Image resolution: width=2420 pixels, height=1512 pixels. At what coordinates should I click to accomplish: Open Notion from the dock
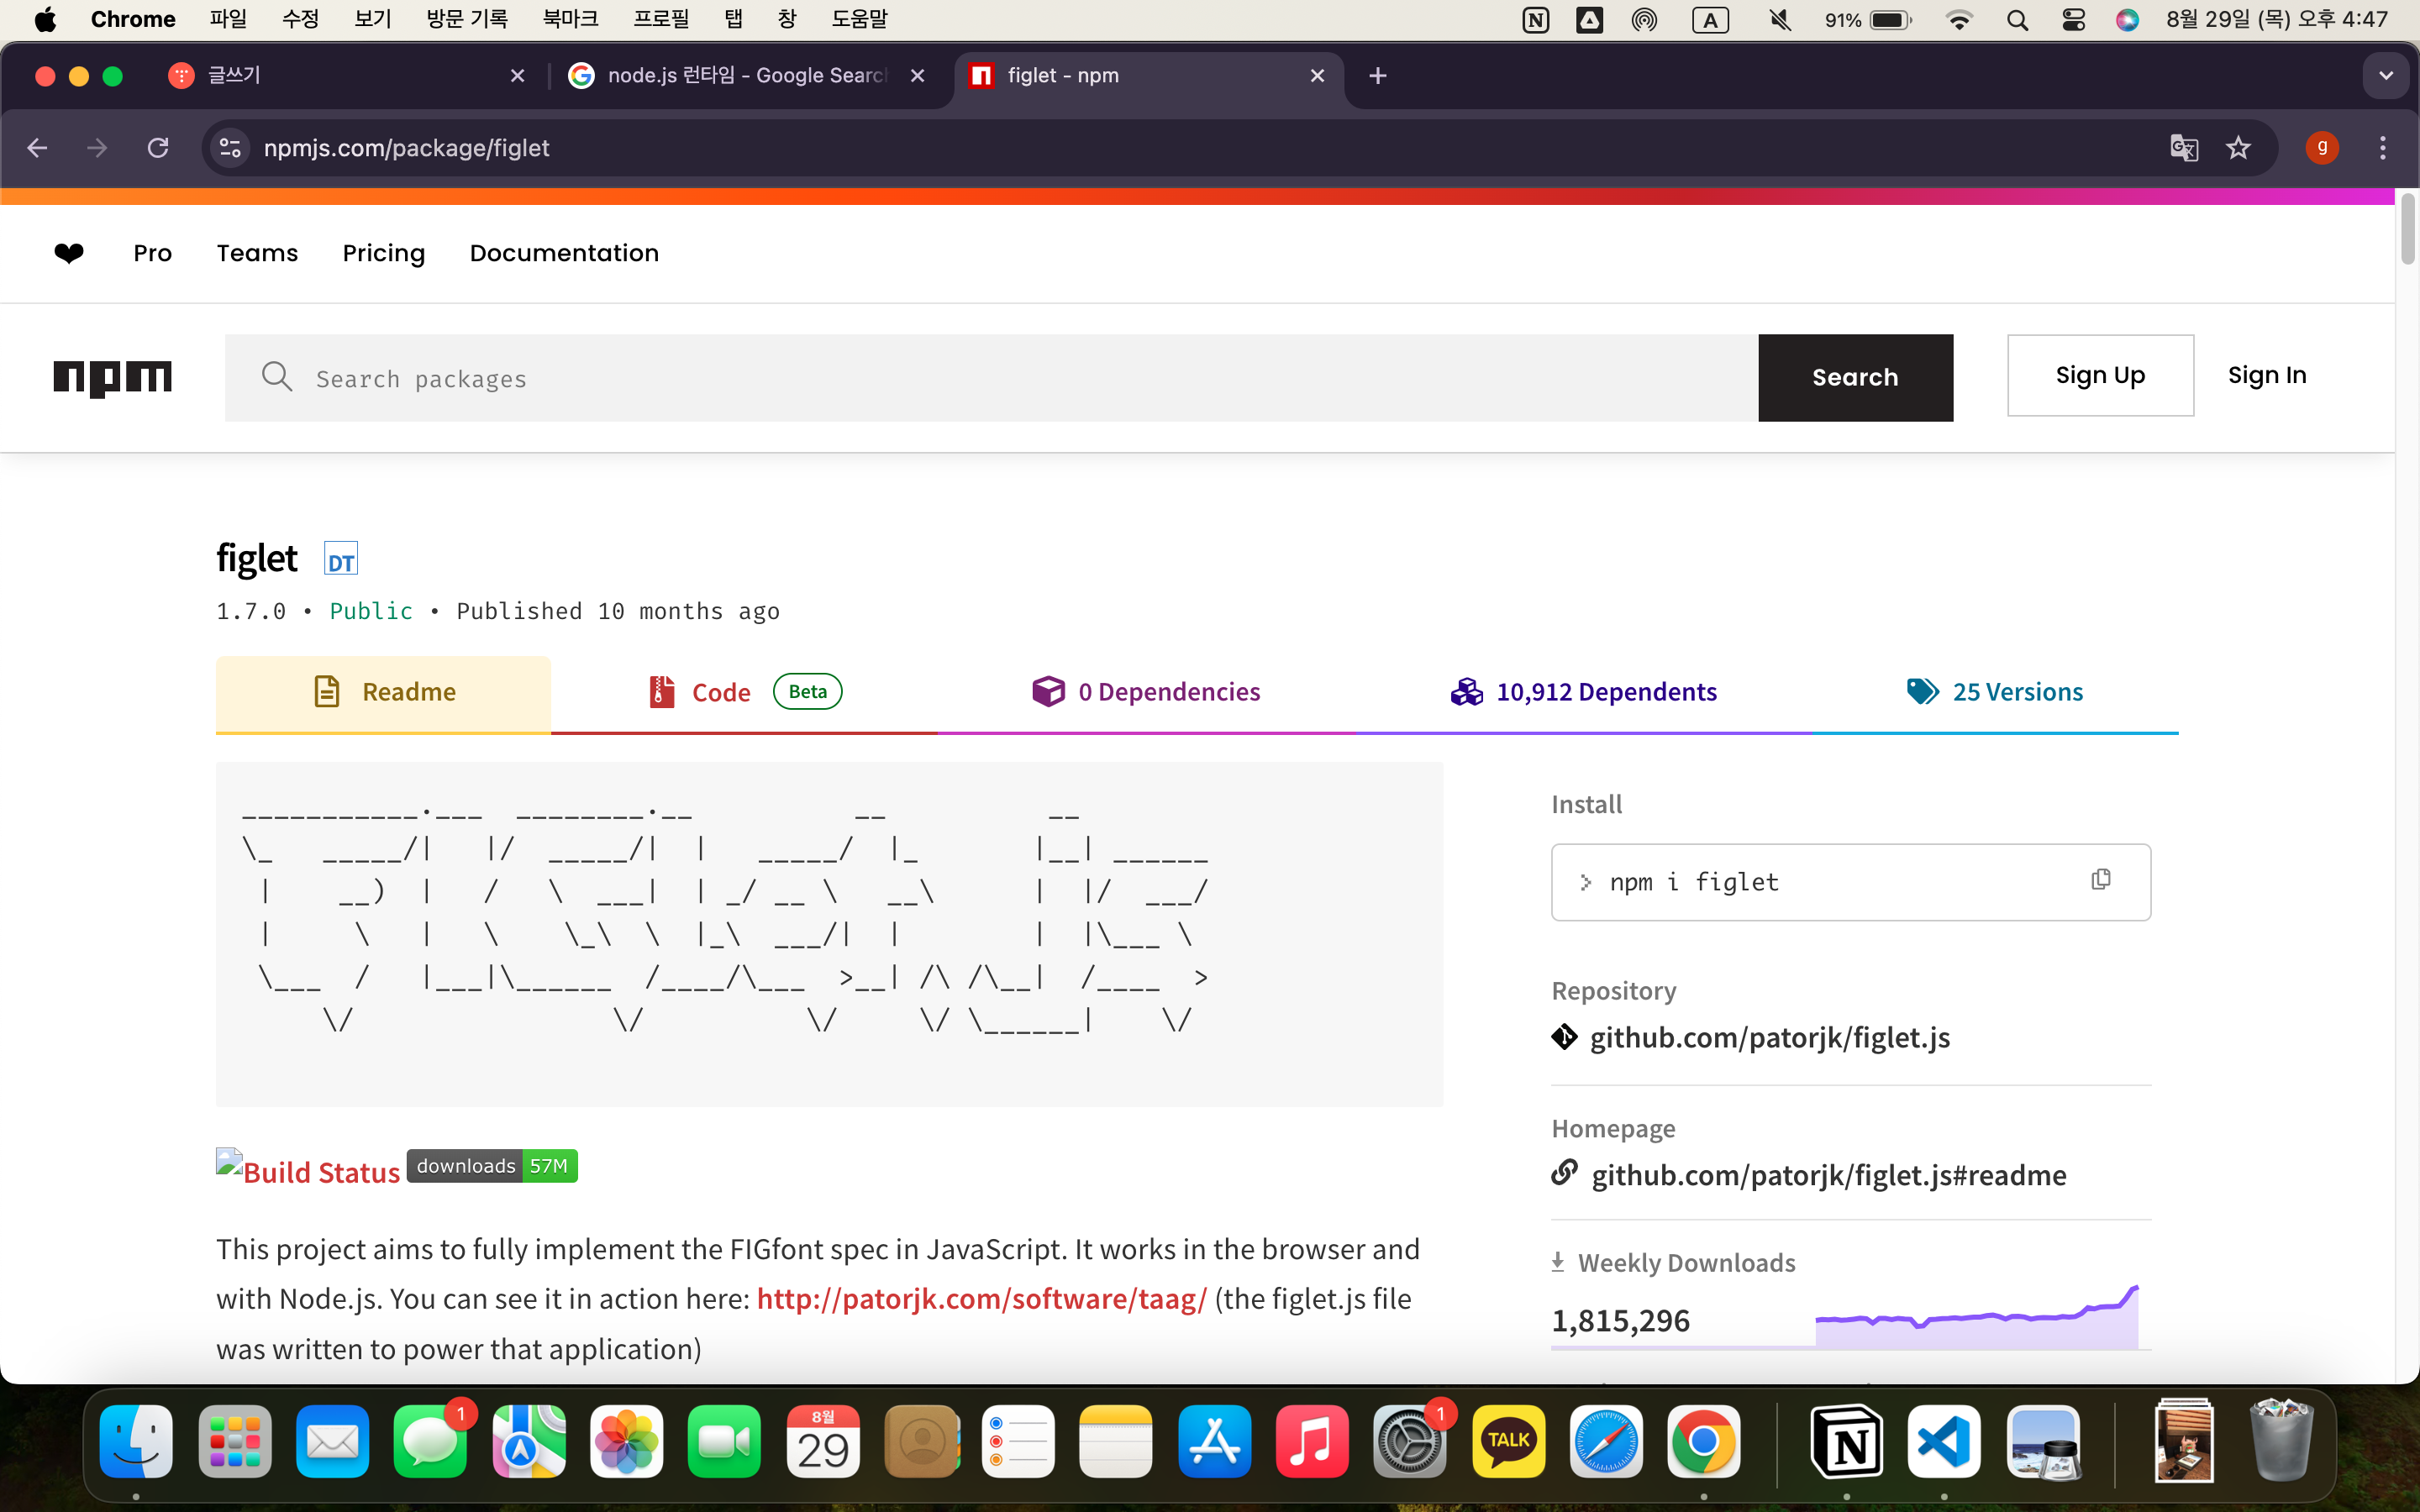click(x=1846, y=1442)
